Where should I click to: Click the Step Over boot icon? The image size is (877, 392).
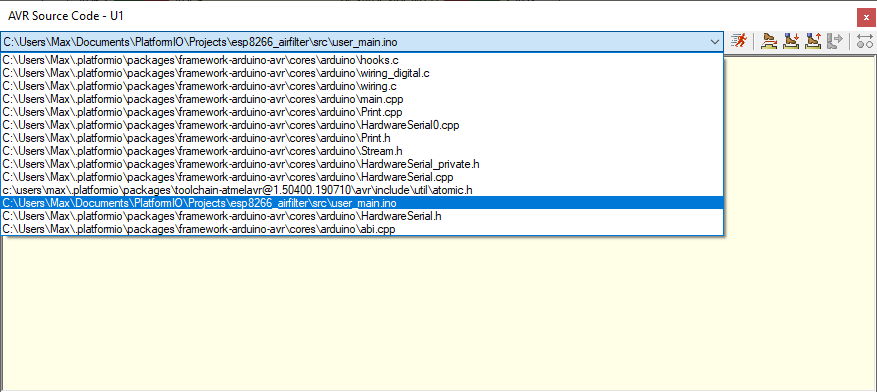(x=770, y=41)
